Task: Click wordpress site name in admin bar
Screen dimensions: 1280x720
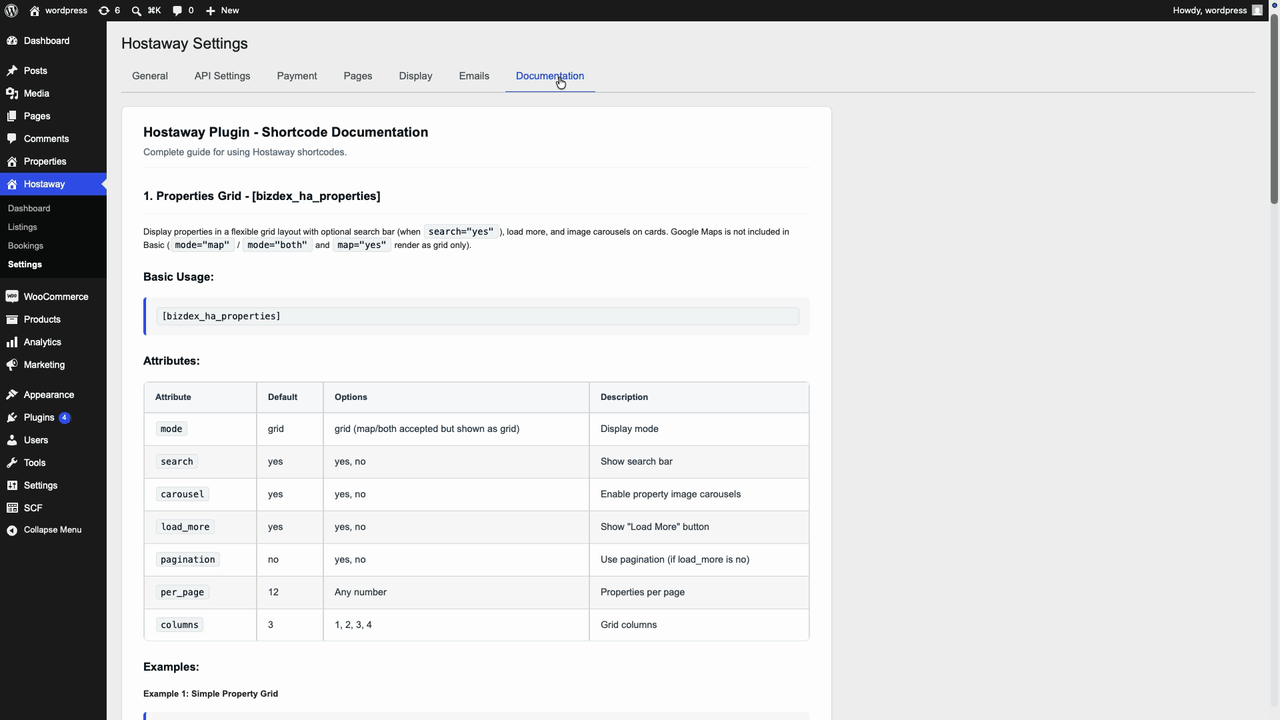Action: [66, 10]
